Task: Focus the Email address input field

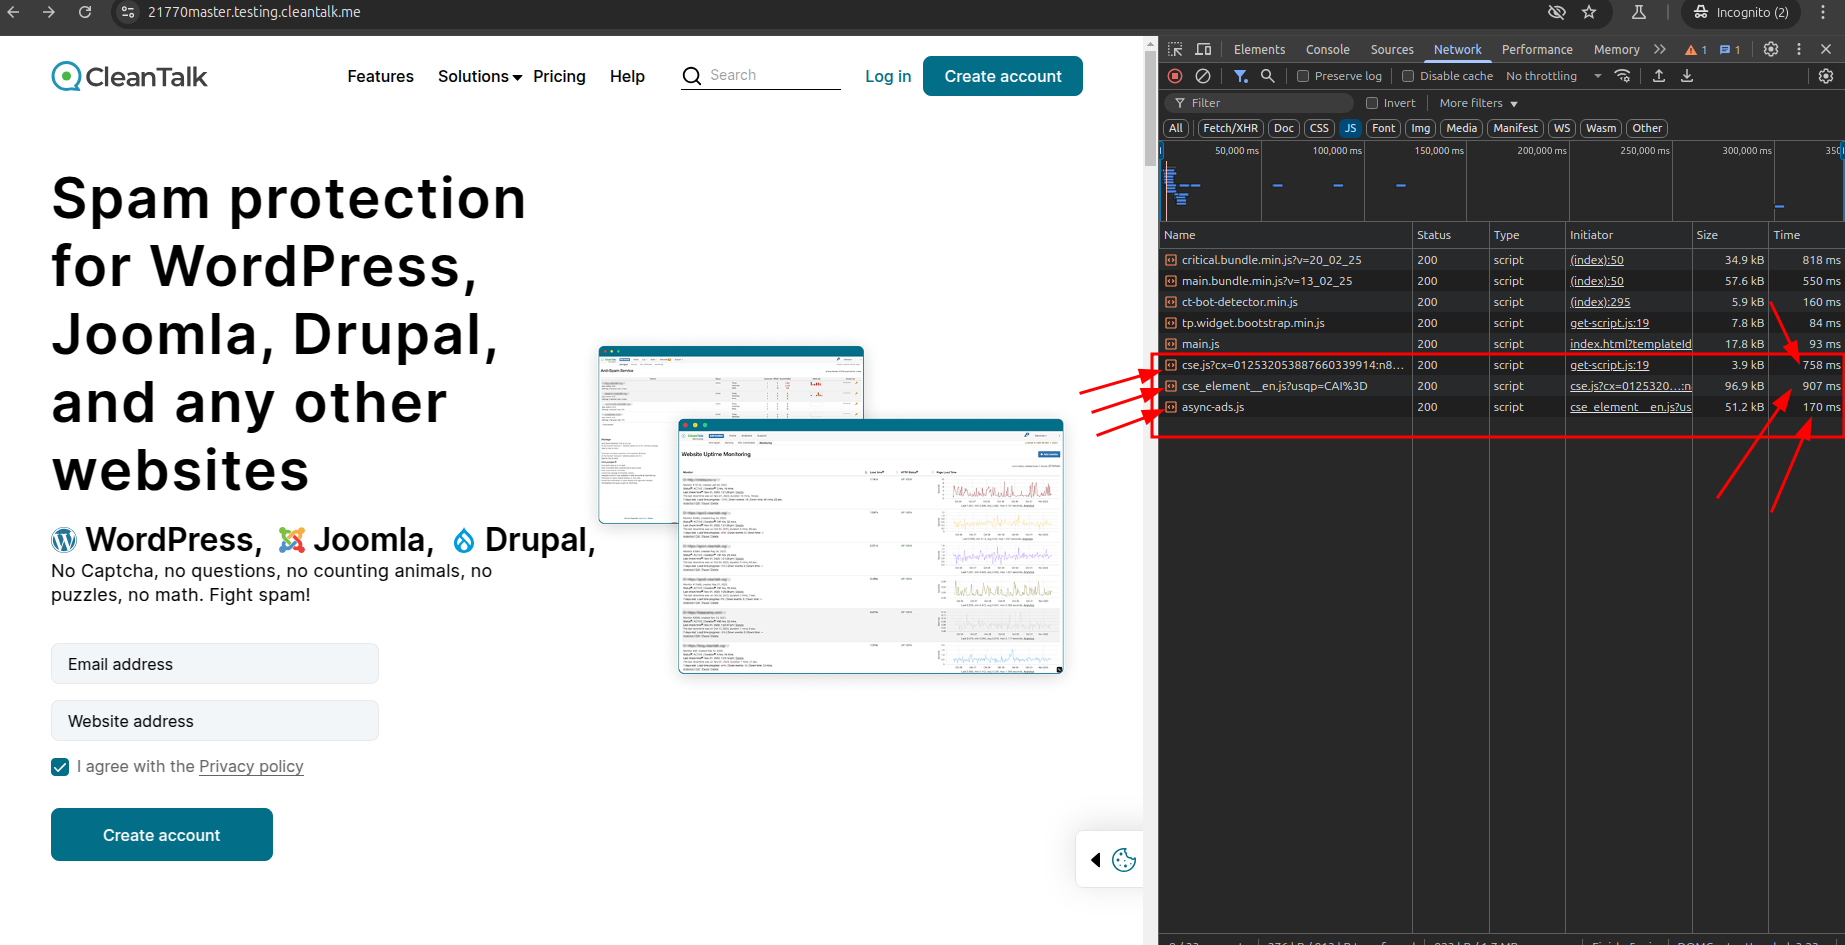Action: click(215, 664)
